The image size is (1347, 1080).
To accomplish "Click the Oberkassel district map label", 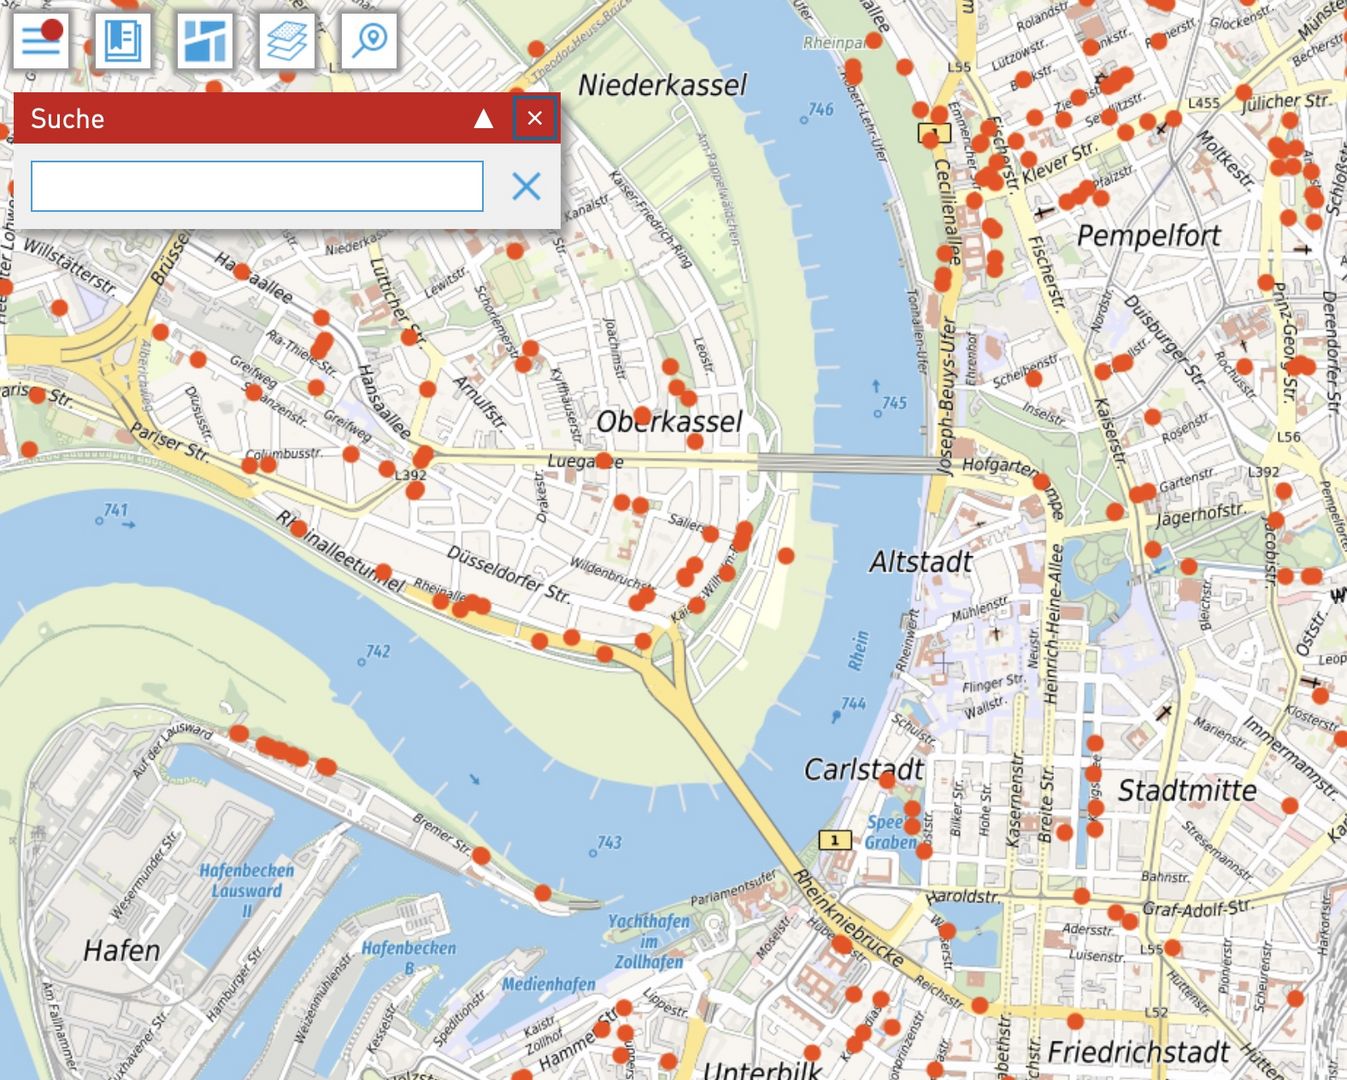I will (x=669, y=421).
